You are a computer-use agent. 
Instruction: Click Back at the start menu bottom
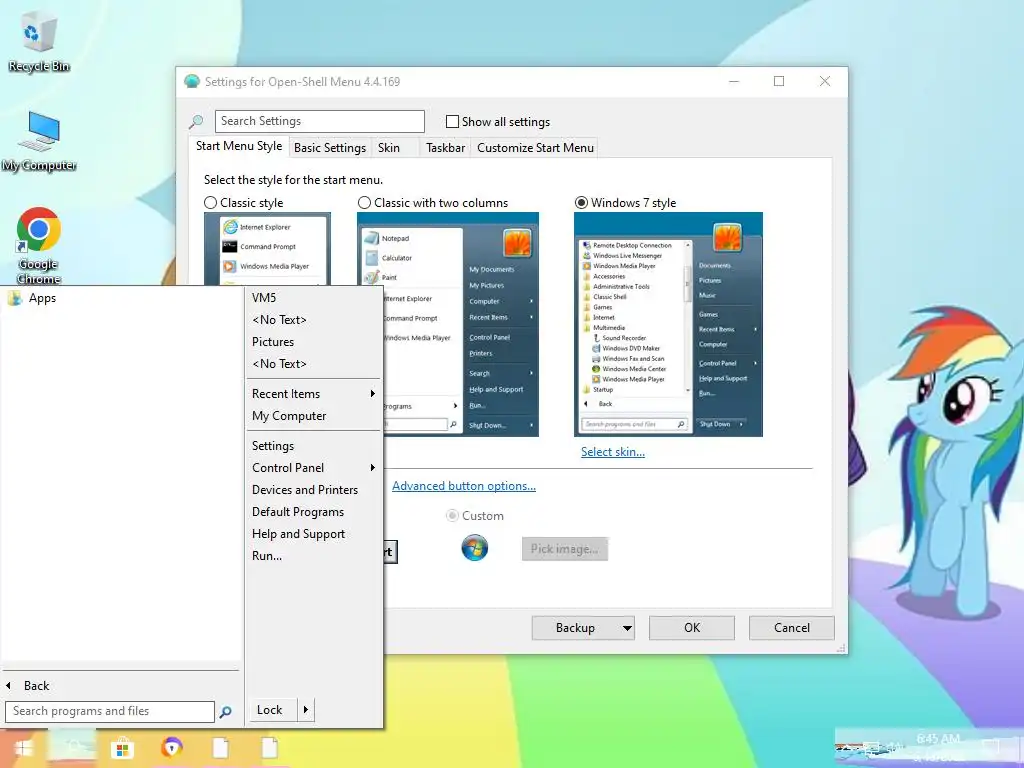[x=37, y=686]
